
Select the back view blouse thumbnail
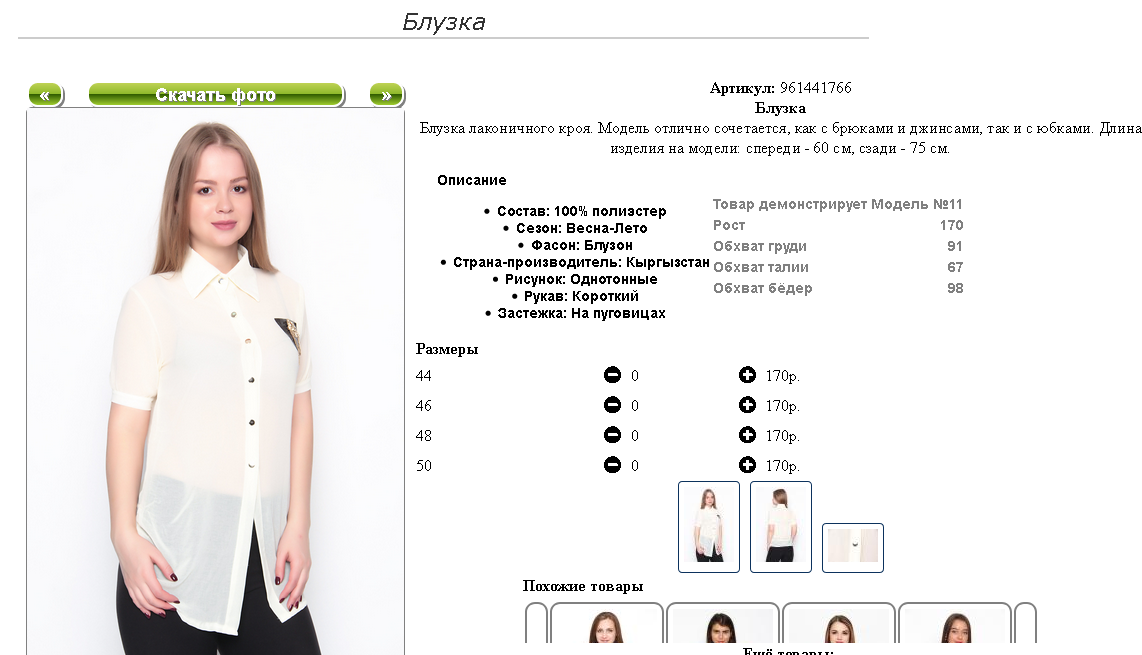click(x=781, y=527)
